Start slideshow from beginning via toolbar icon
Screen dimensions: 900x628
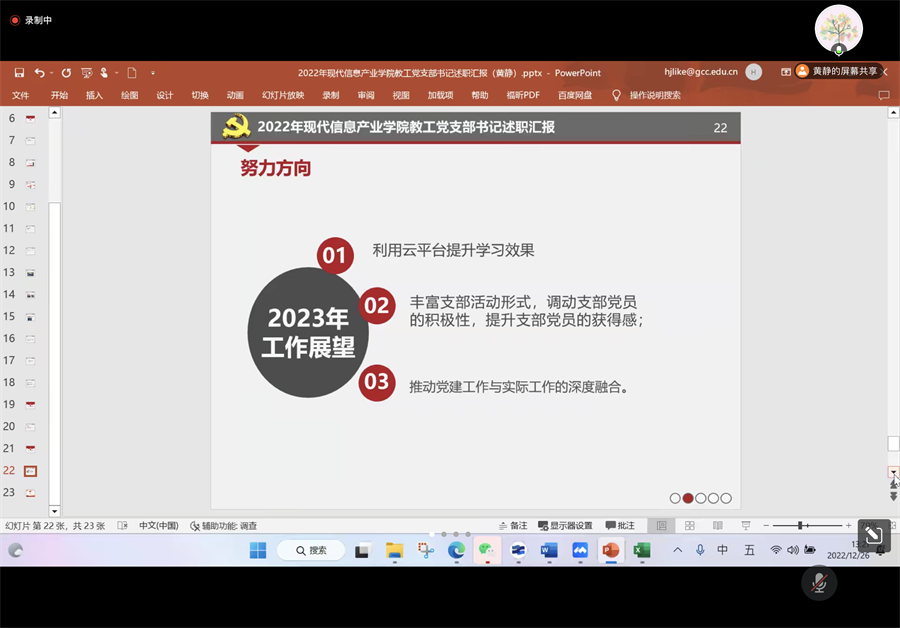pyautogui.click(x=87, y=72)
